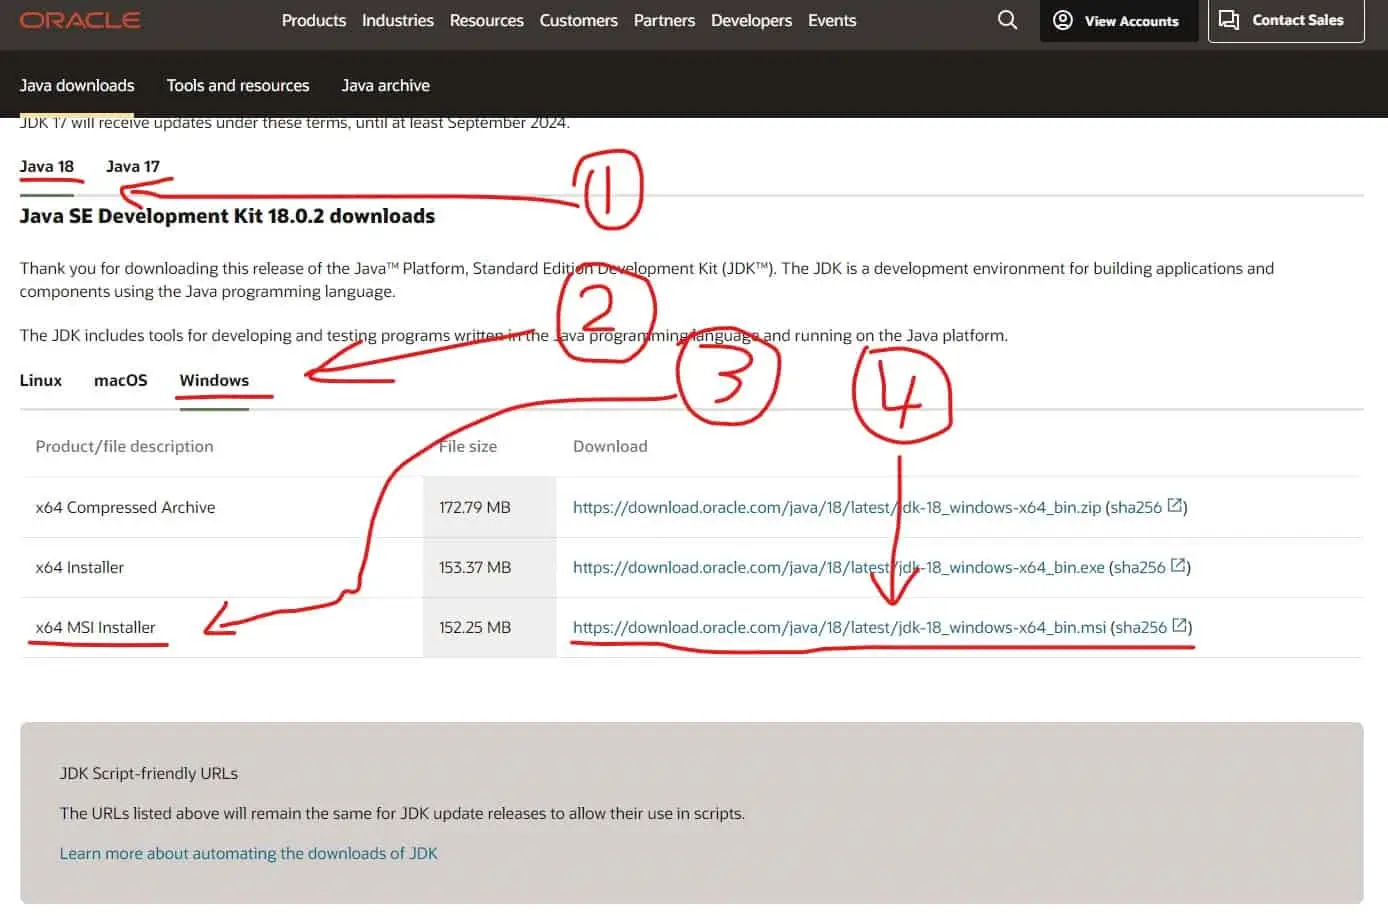Expand the Partners menu
This screenshot has height=916, width=1388.
click(x=664, y=20)
